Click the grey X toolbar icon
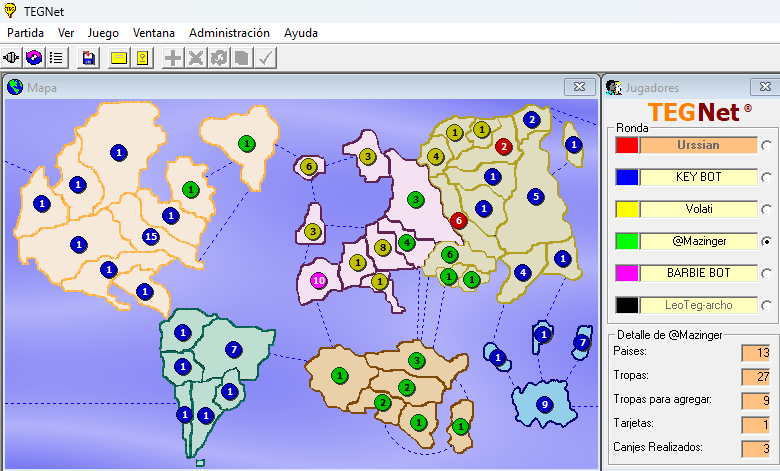The width and height of the screenshot is (780, 471). pos(196,58)
